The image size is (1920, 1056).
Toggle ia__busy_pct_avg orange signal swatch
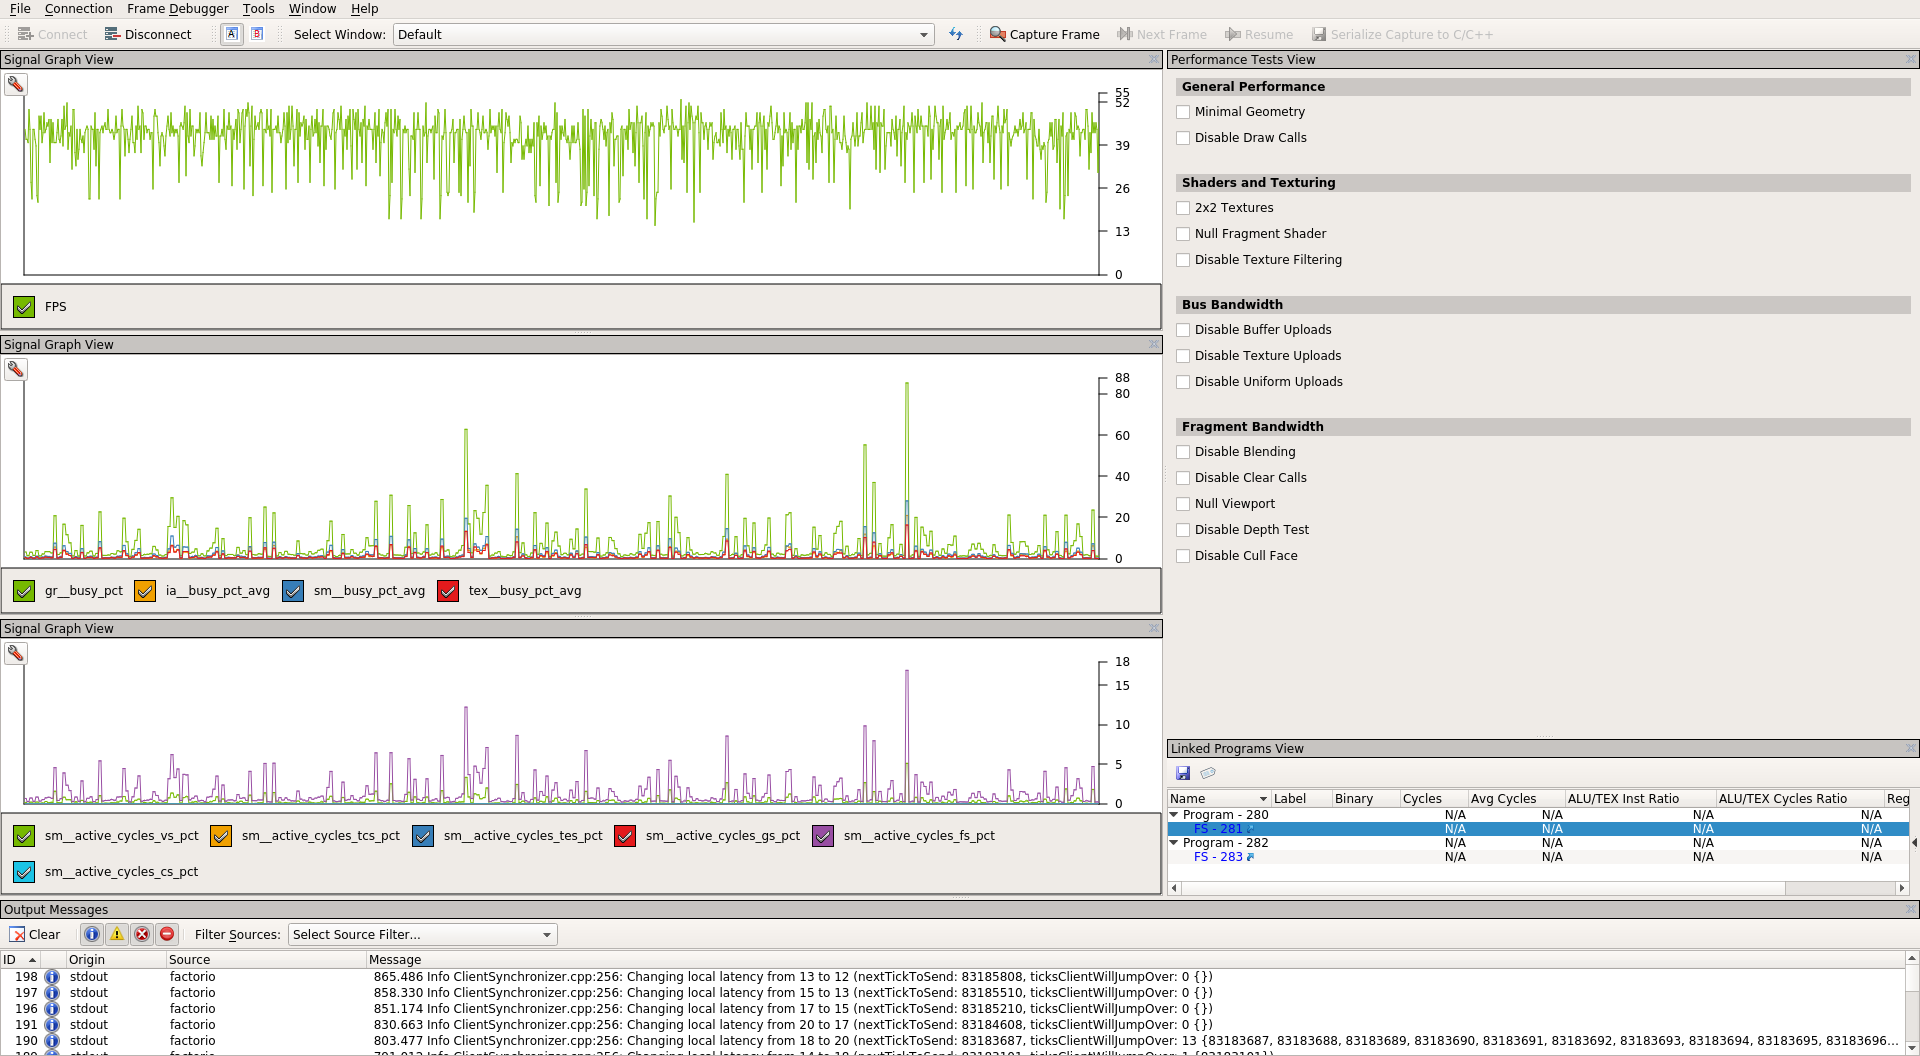145,591
